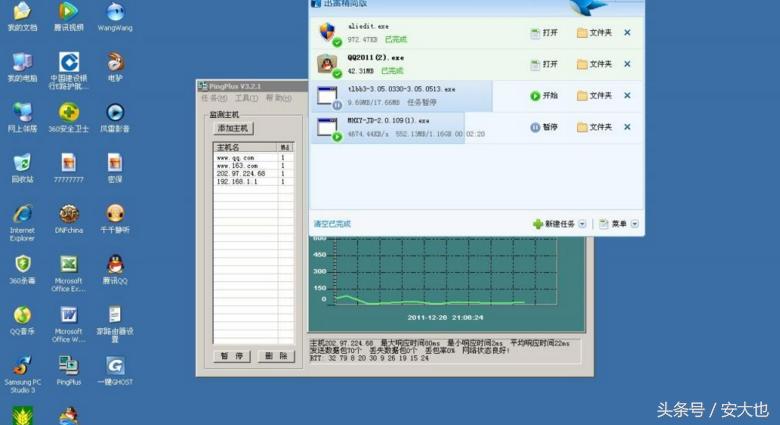Select tlbb-3.05.0330 download entry
Viewport: 780px width, 425px height.
pos(477,96)
